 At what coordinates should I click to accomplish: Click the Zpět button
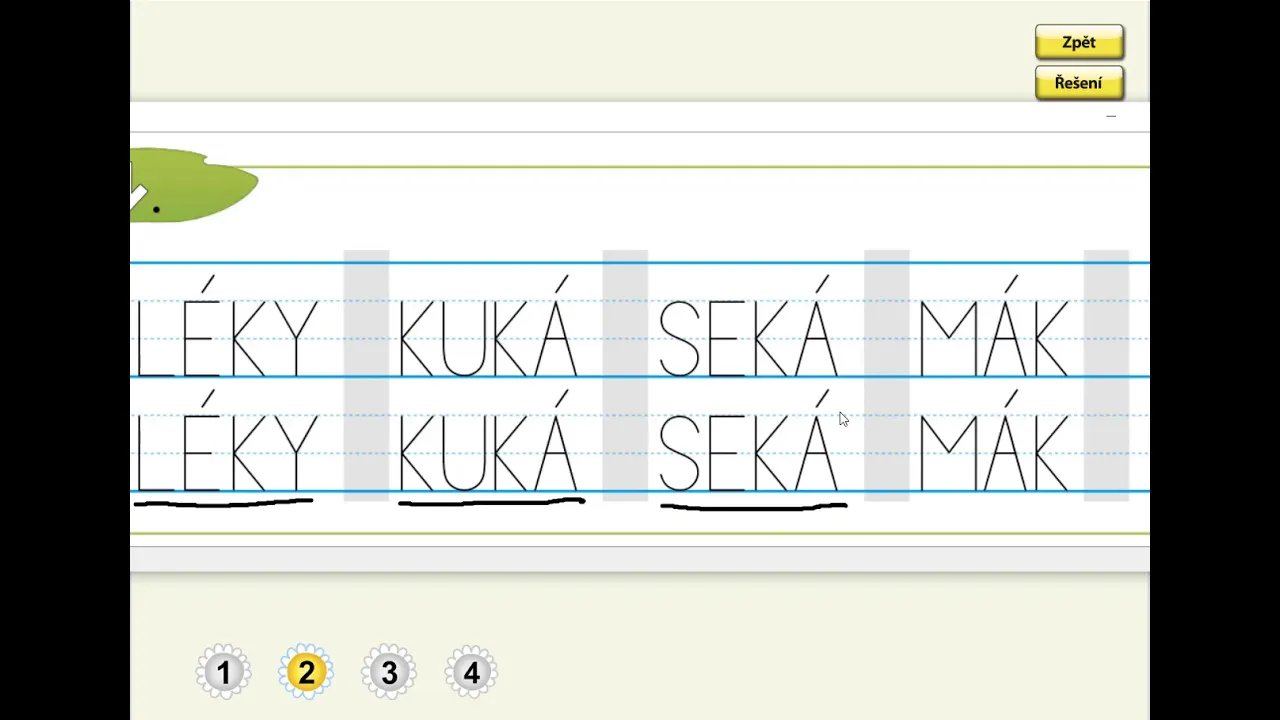[1079, 43]
